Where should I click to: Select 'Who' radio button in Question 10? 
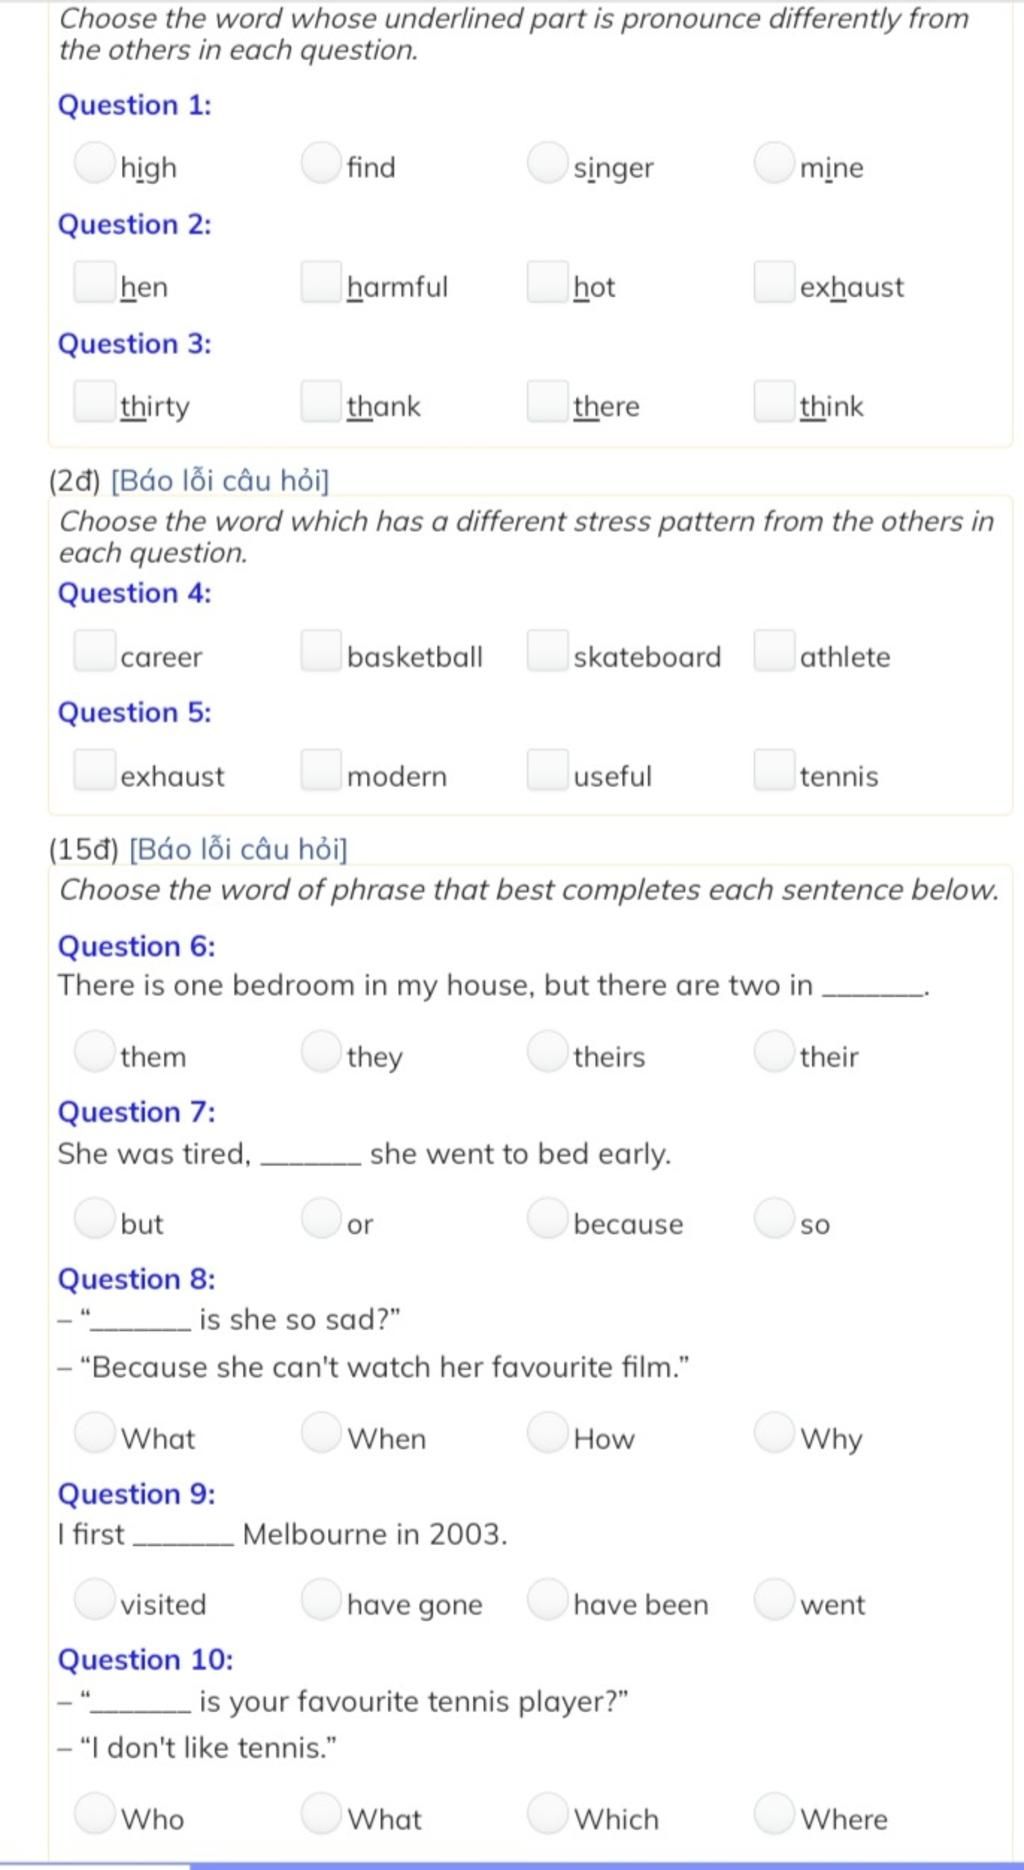[x=95, y=1813]
